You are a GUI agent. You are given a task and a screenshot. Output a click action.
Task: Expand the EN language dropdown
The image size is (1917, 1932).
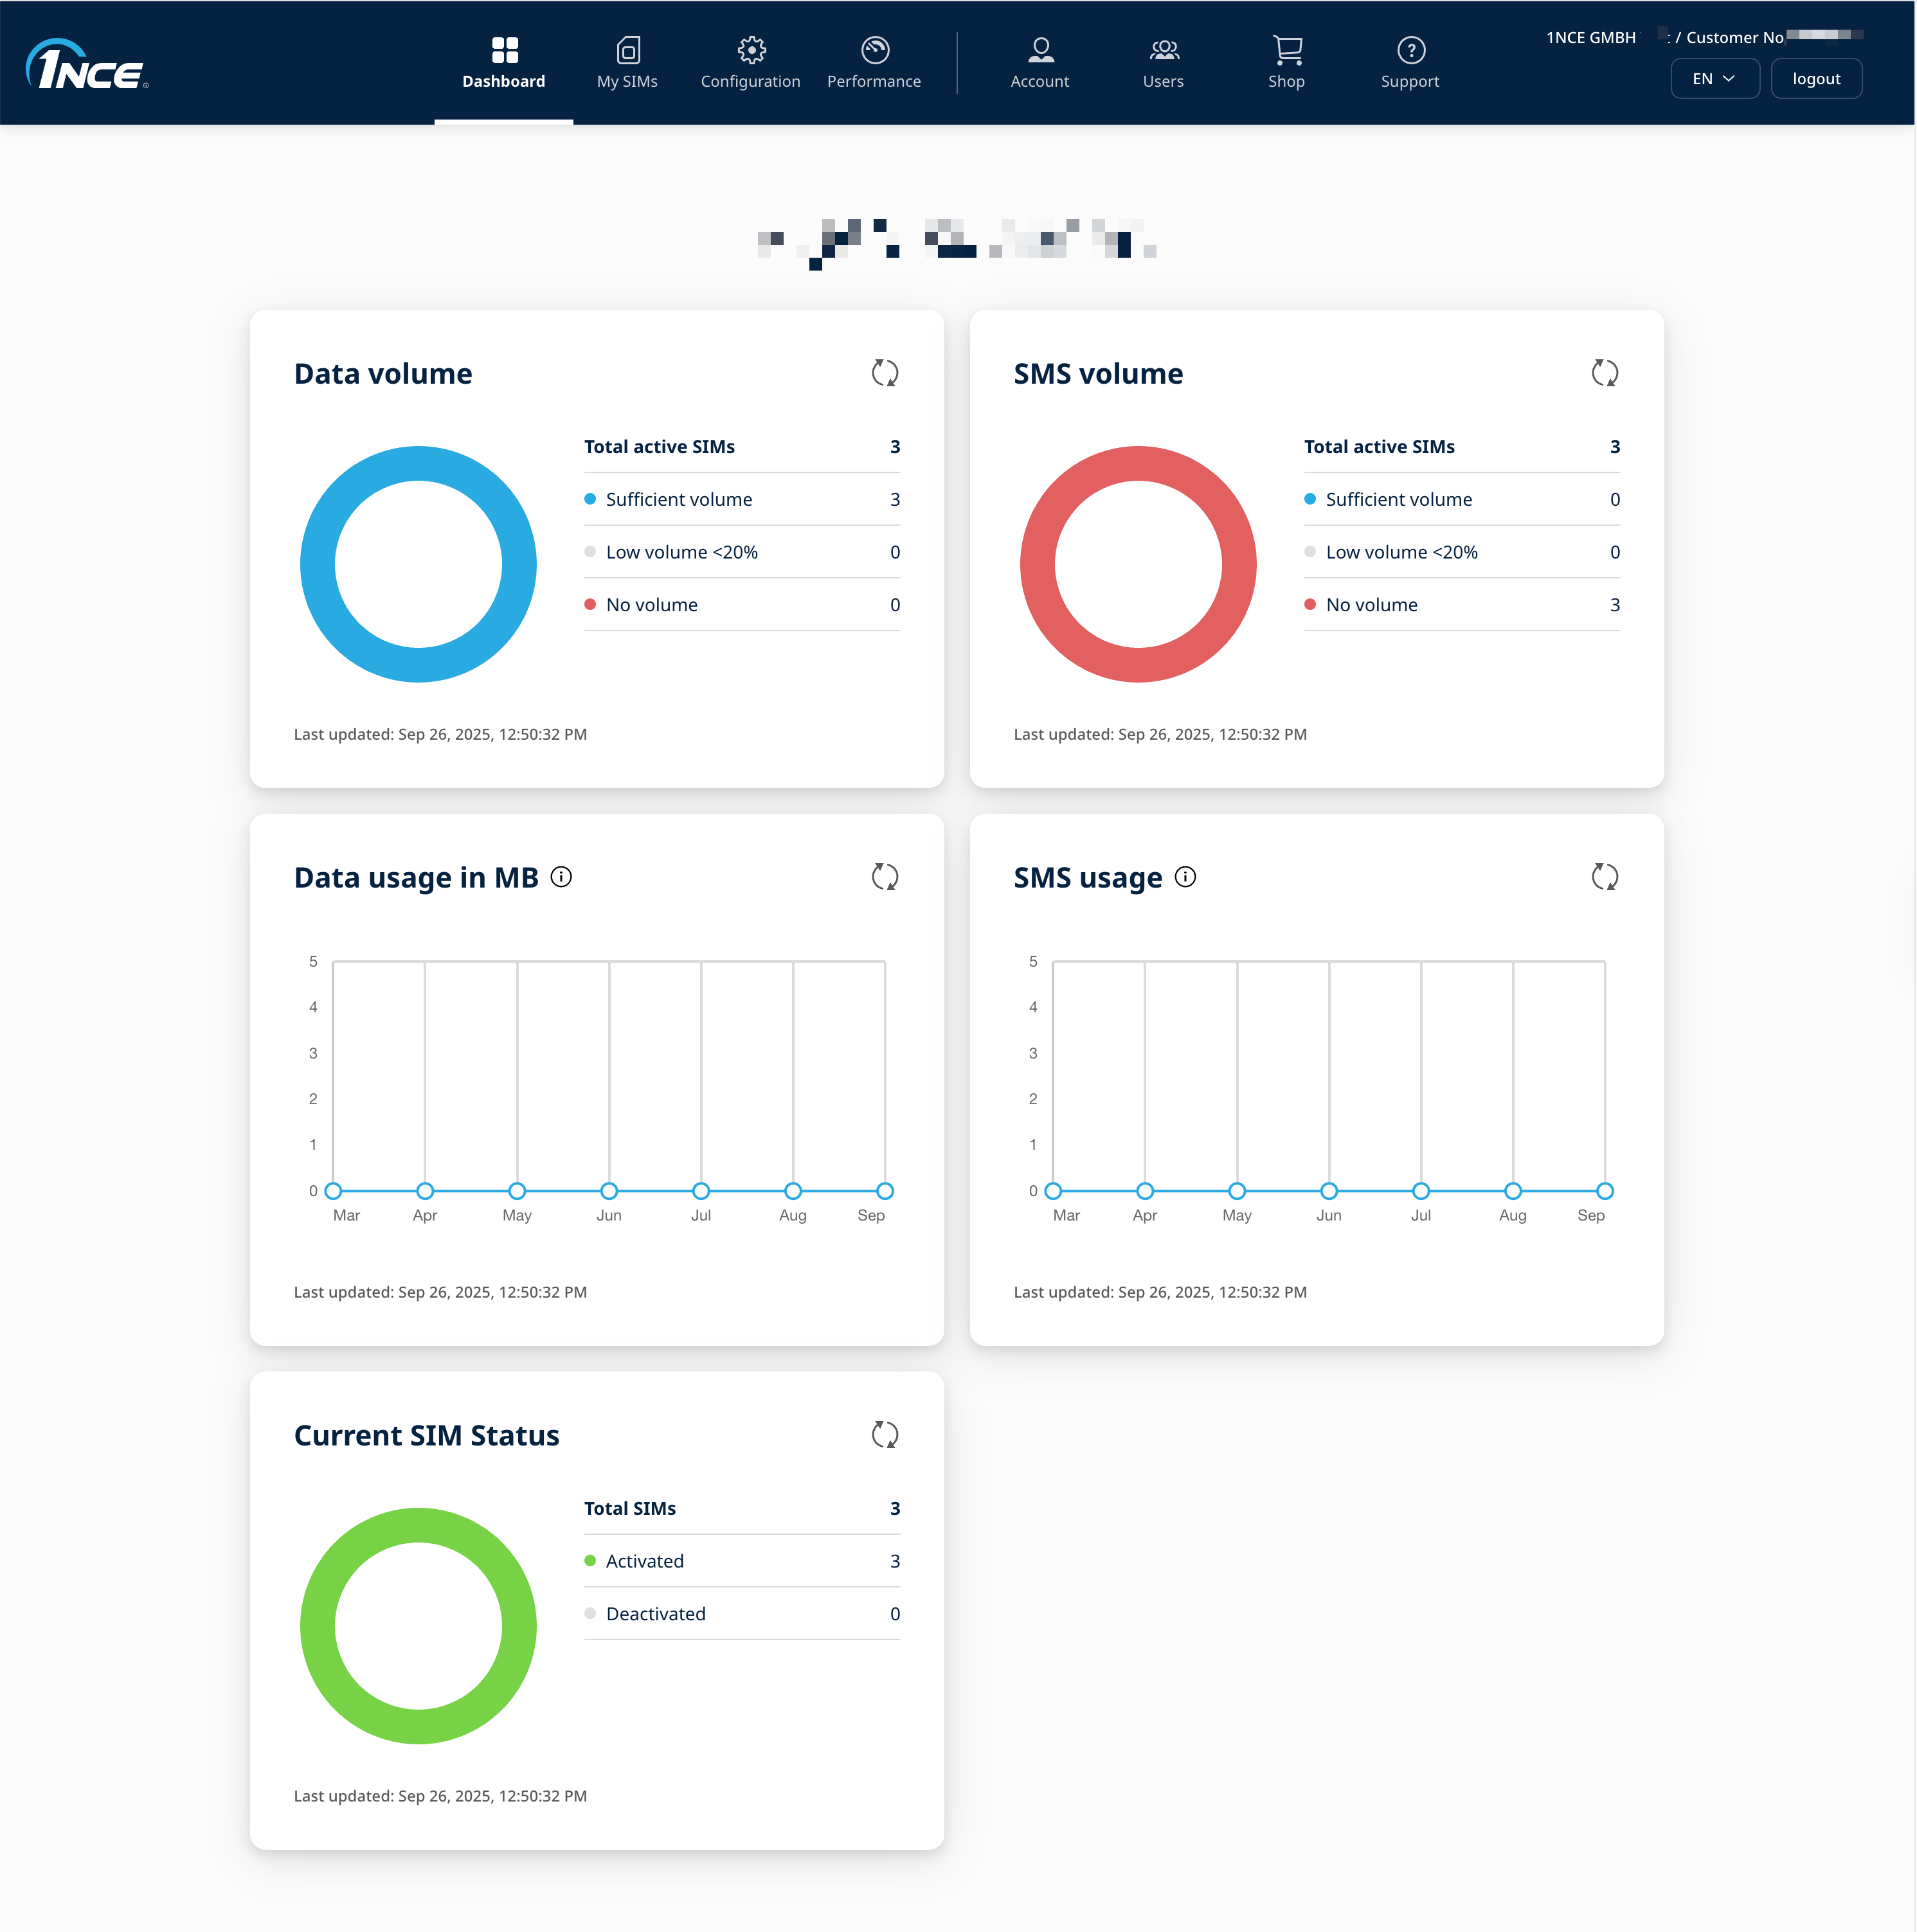pyautogui.click(x=1714, y=79)
